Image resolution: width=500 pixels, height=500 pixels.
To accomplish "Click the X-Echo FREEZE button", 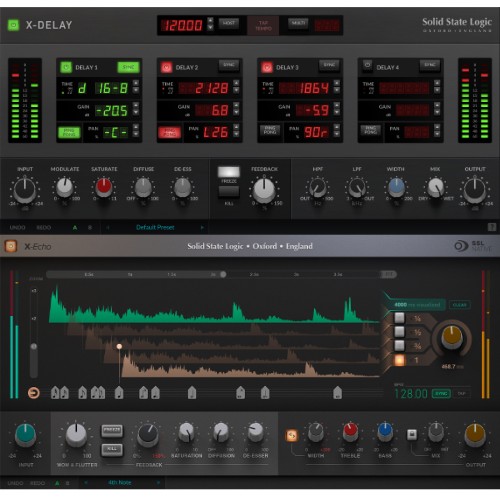I will click(x=112, y=430).
